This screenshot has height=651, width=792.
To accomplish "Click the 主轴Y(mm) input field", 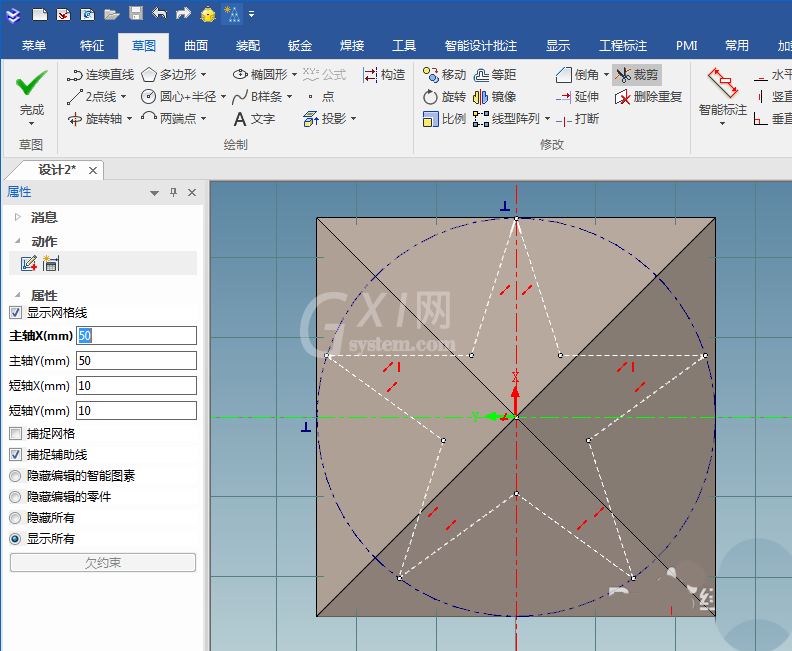I will point(136,361).
